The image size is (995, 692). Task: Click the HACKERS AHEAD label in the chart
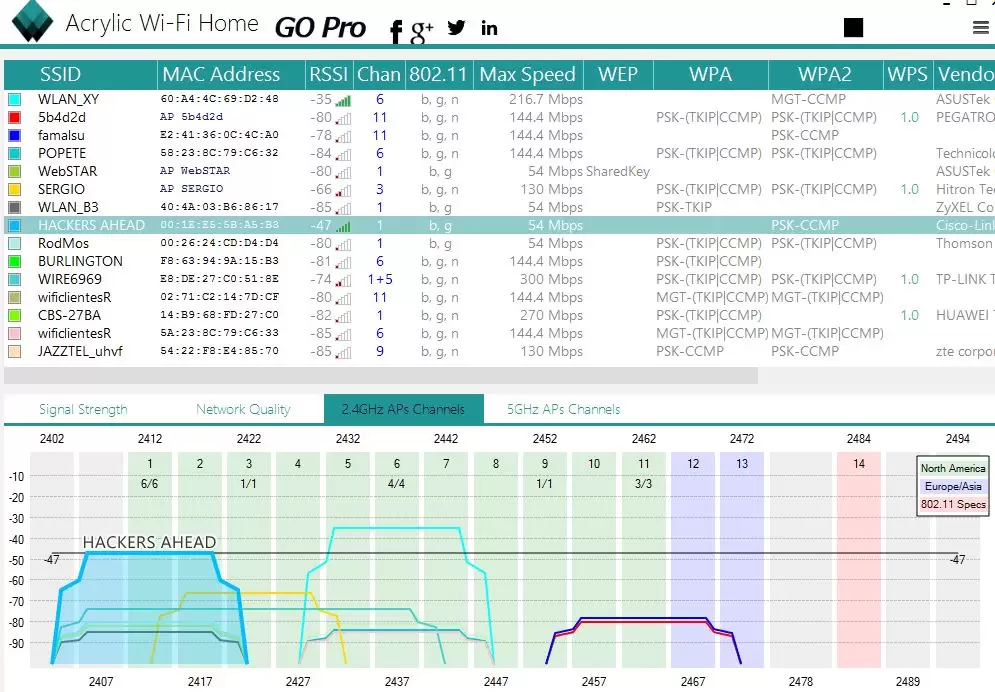(x=150, y=542)
